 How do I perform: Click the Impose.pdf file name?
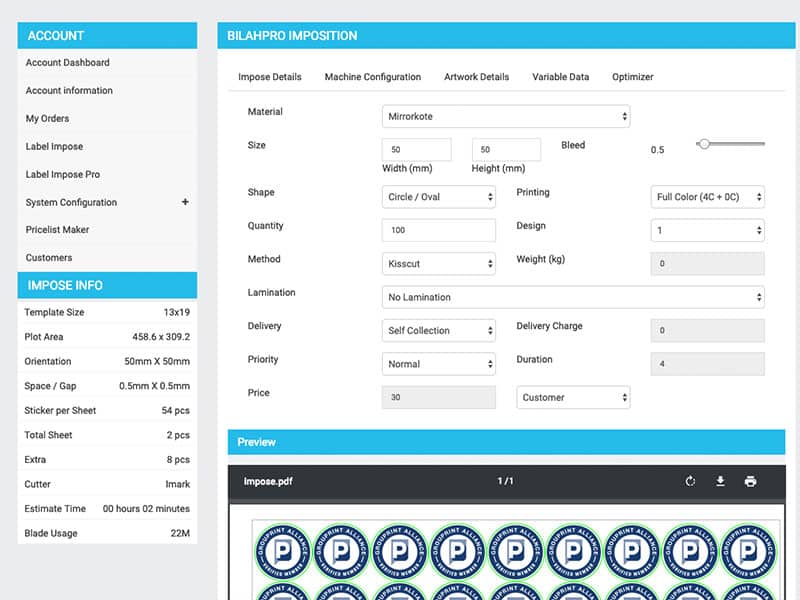(x=268, y=482)
